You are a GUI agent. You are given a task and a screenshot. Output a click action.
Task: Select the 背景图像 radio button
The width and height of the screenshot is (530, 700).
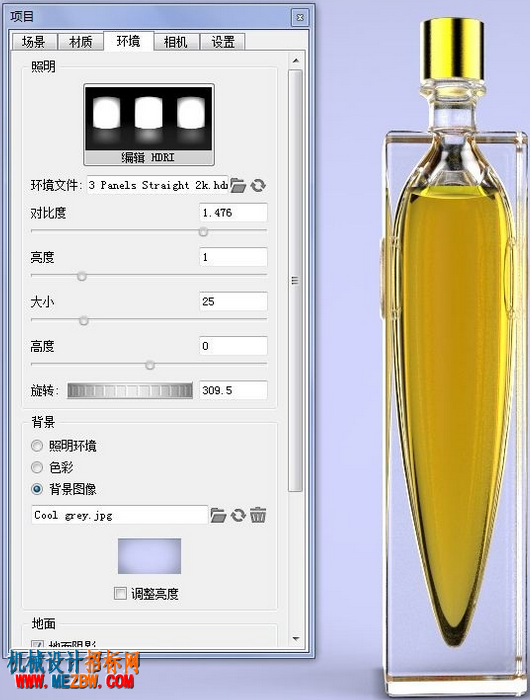coord(37,489)
